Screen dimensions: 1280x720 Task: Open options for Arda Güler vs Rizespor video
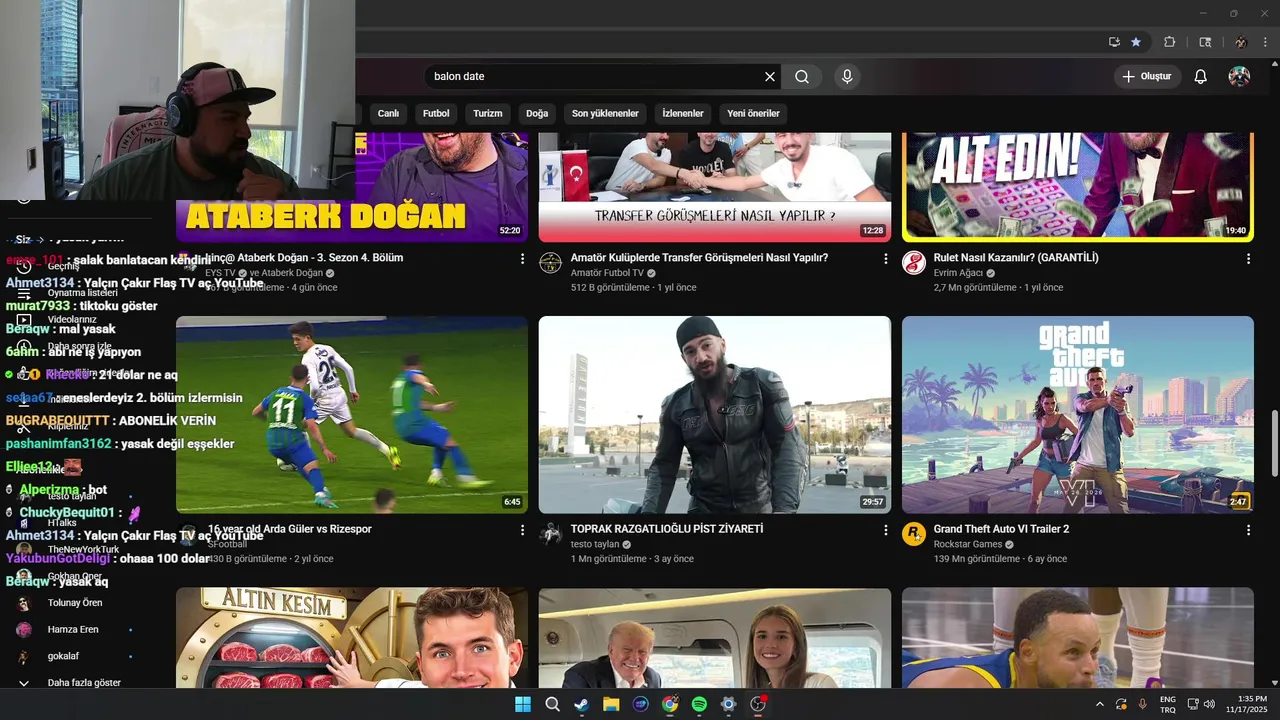[x=522, y=529]
